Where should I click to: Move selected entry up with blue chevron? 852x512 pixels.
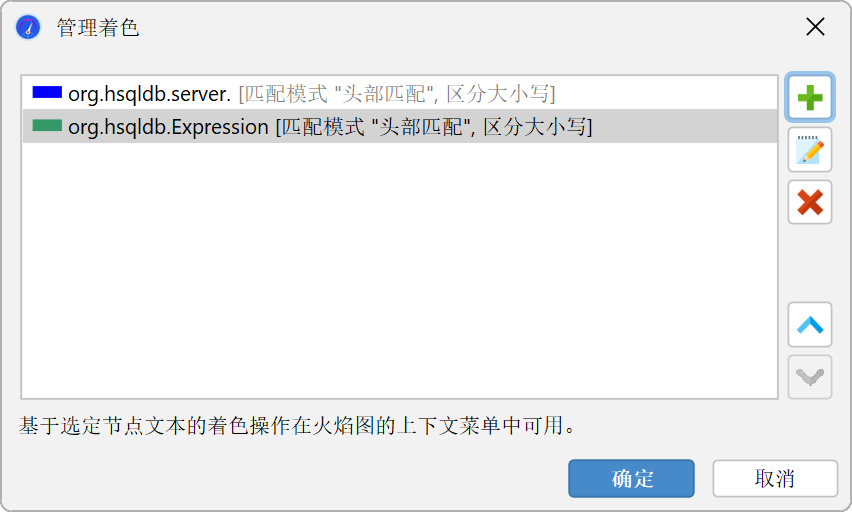810,324
